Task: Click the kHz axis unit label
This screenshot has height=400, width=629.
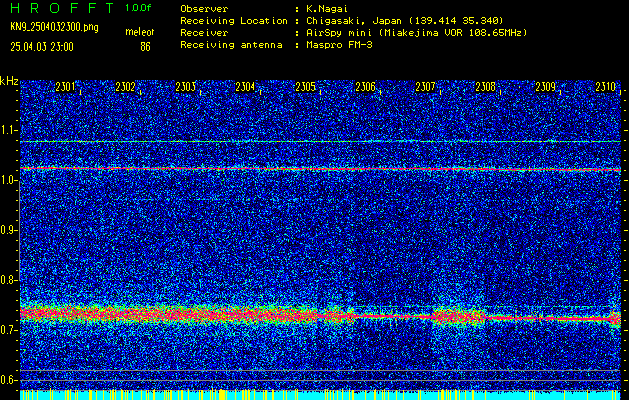Action: pos(9,81)
